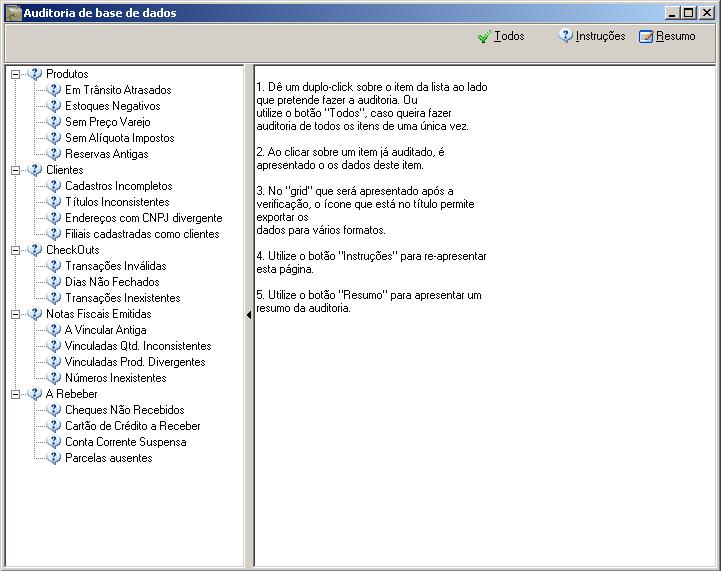The height and width of the screenshot is (571, 721).
Task: Select the Clientes category label
Action: coord(65,170)
